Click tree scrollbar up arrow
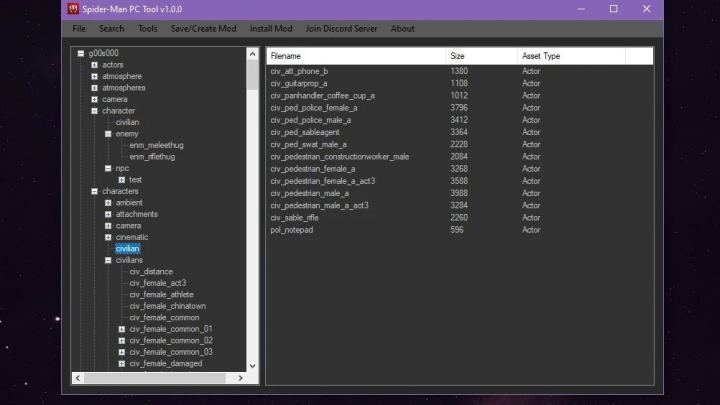Viewport: 720px width, 405px height. (x=252, y=54)
